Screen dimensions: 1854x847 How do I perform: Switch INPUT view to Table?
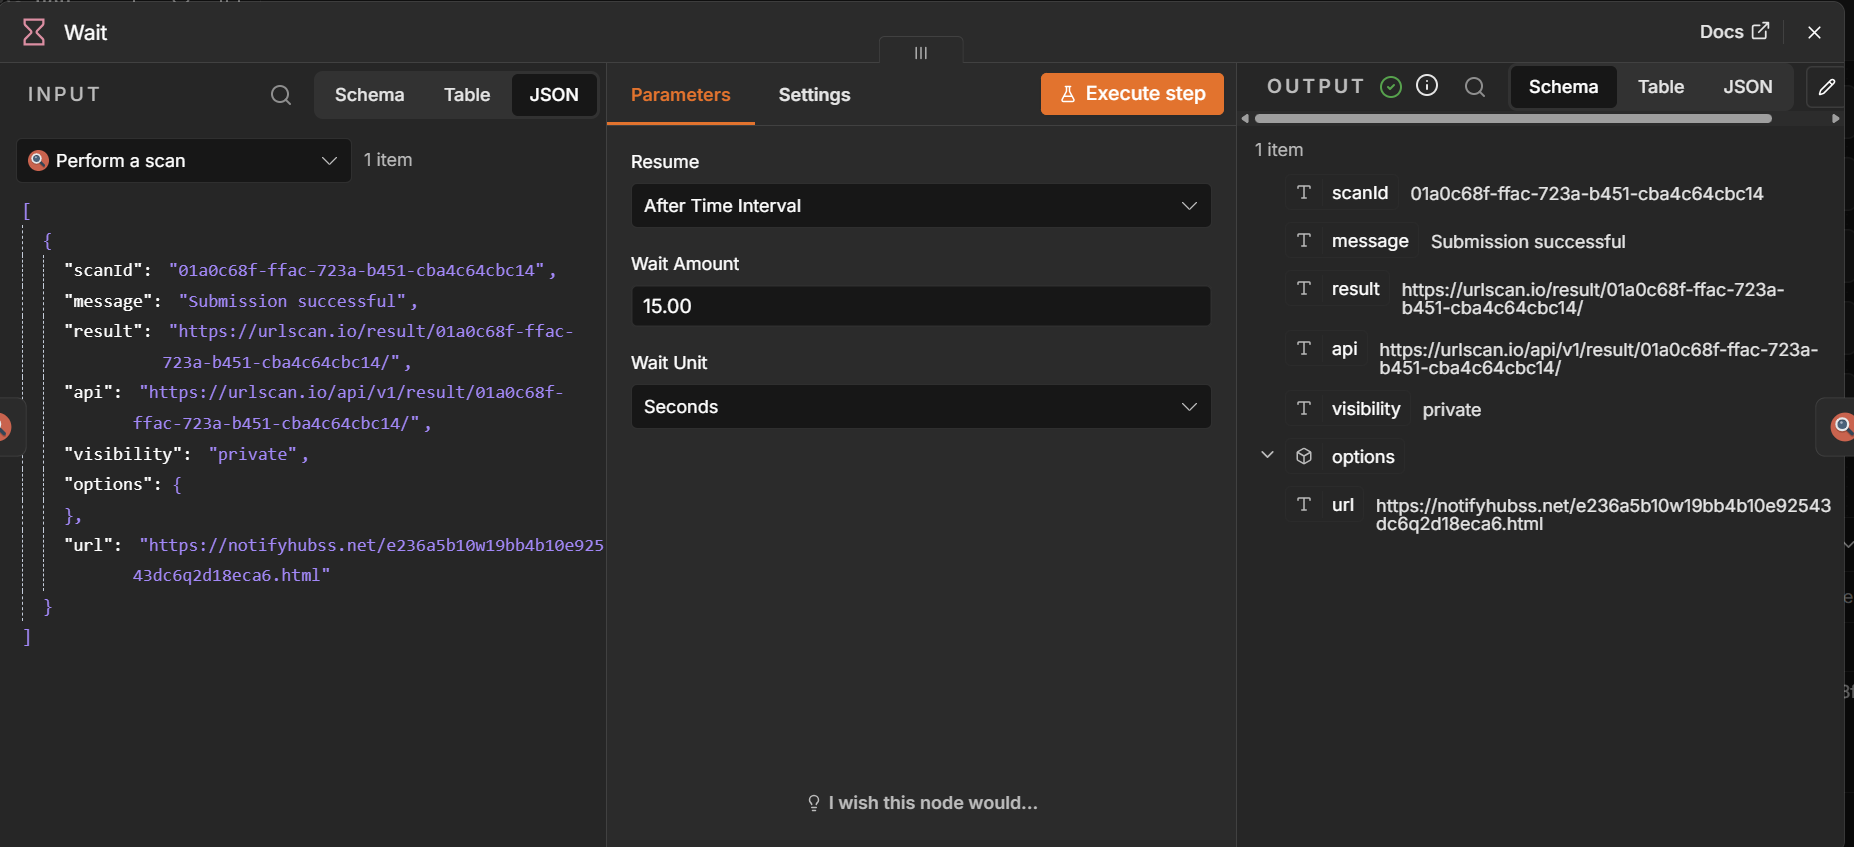[467, 95]
